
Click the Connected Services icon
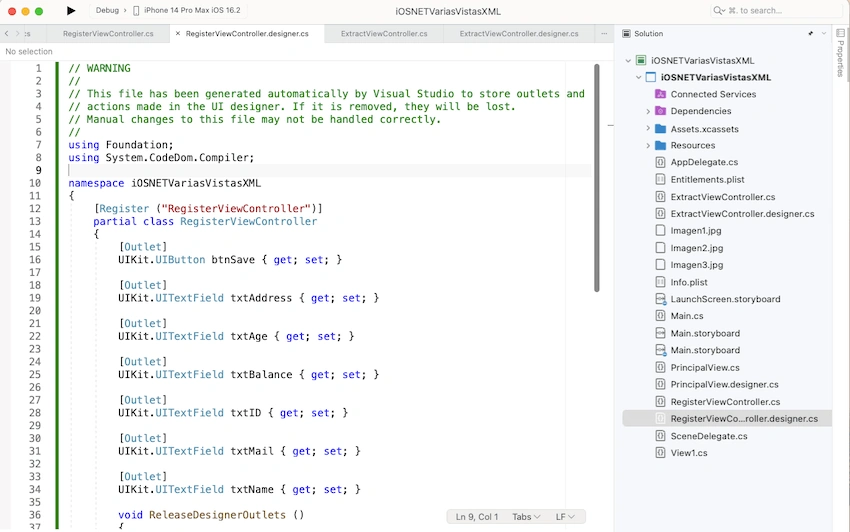[x=660, y=94]
